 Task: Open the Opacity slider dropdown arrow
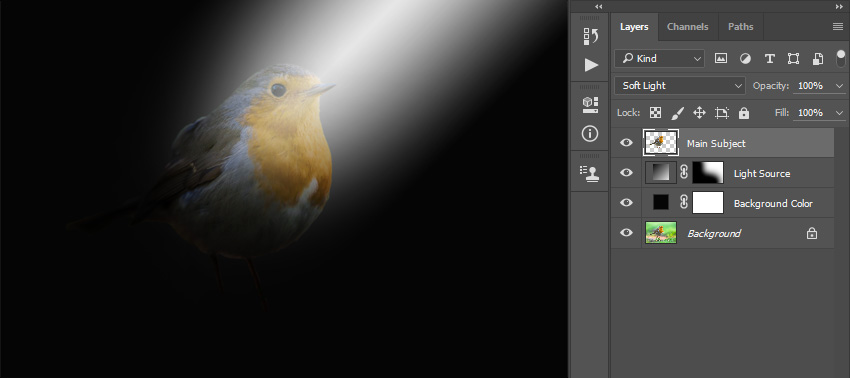pos(840,86)
